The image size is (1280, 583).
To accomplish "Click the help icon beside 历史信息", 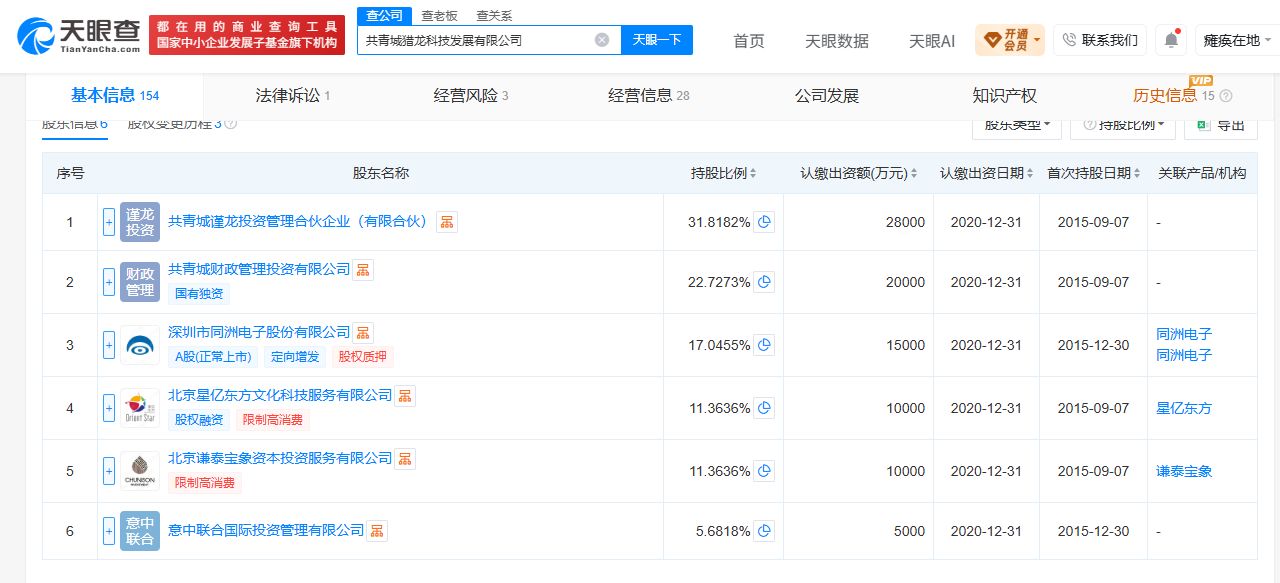I will [1226, 96].
